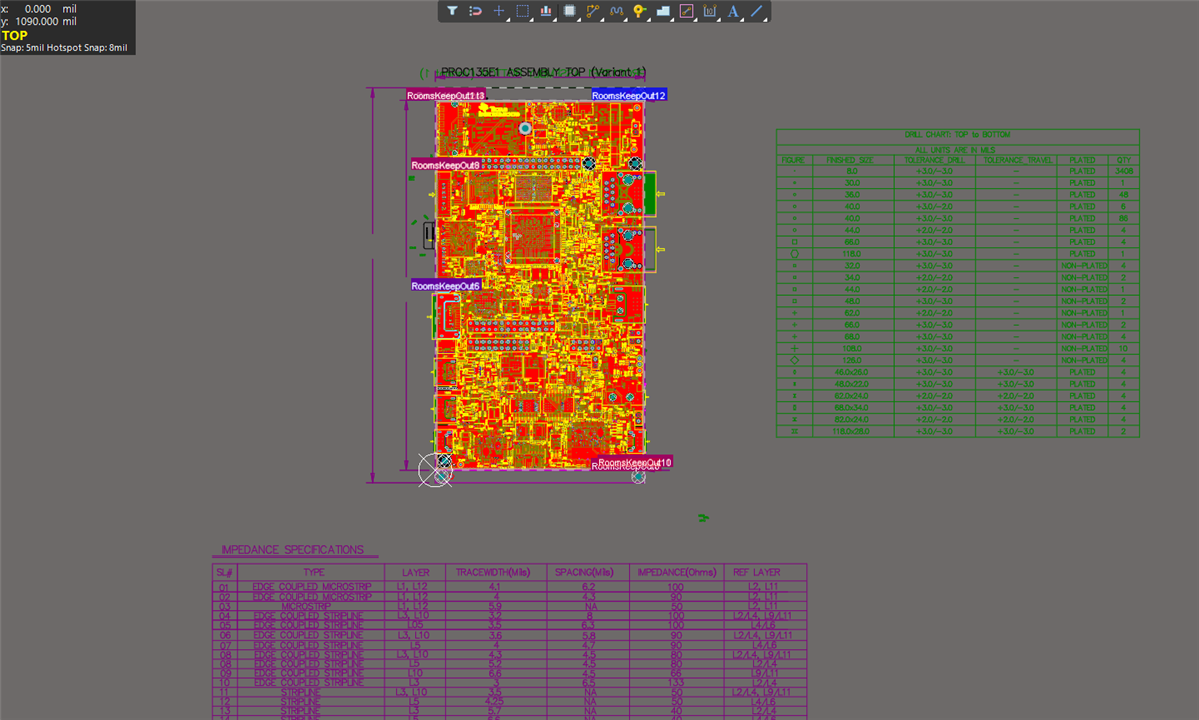
Task: Choose the place polygon plane tool
Action: click(663, 11)
